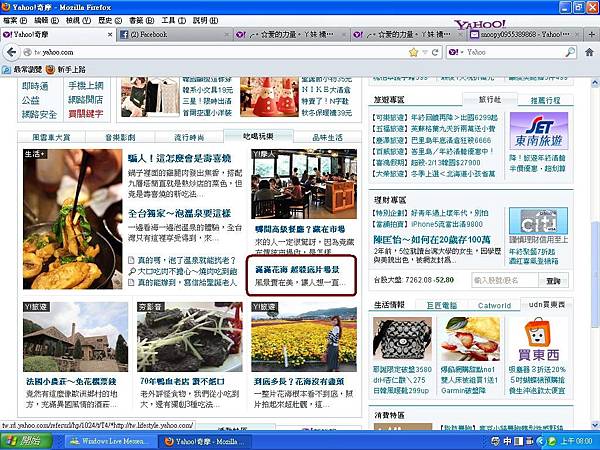Switch to the (2) Facebook tab
600x450 pixels.
click(174, 35)
